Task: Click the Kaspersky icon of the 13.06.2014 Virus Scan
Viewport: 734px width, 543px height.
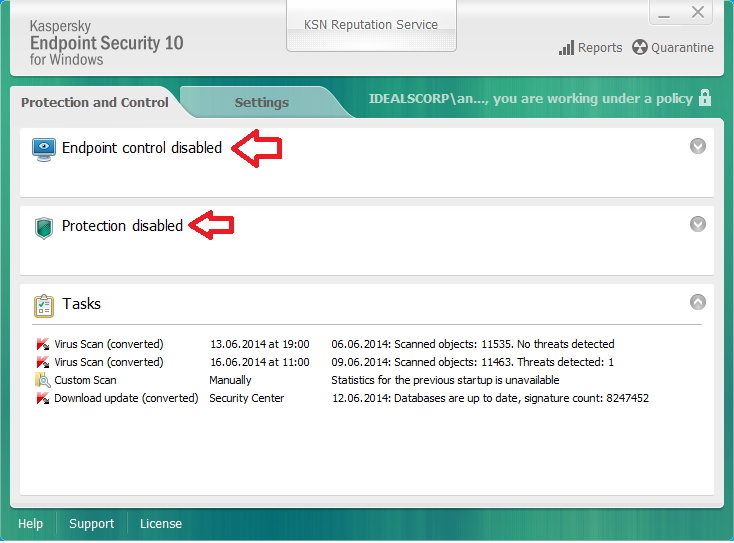Action: (43, 344)
